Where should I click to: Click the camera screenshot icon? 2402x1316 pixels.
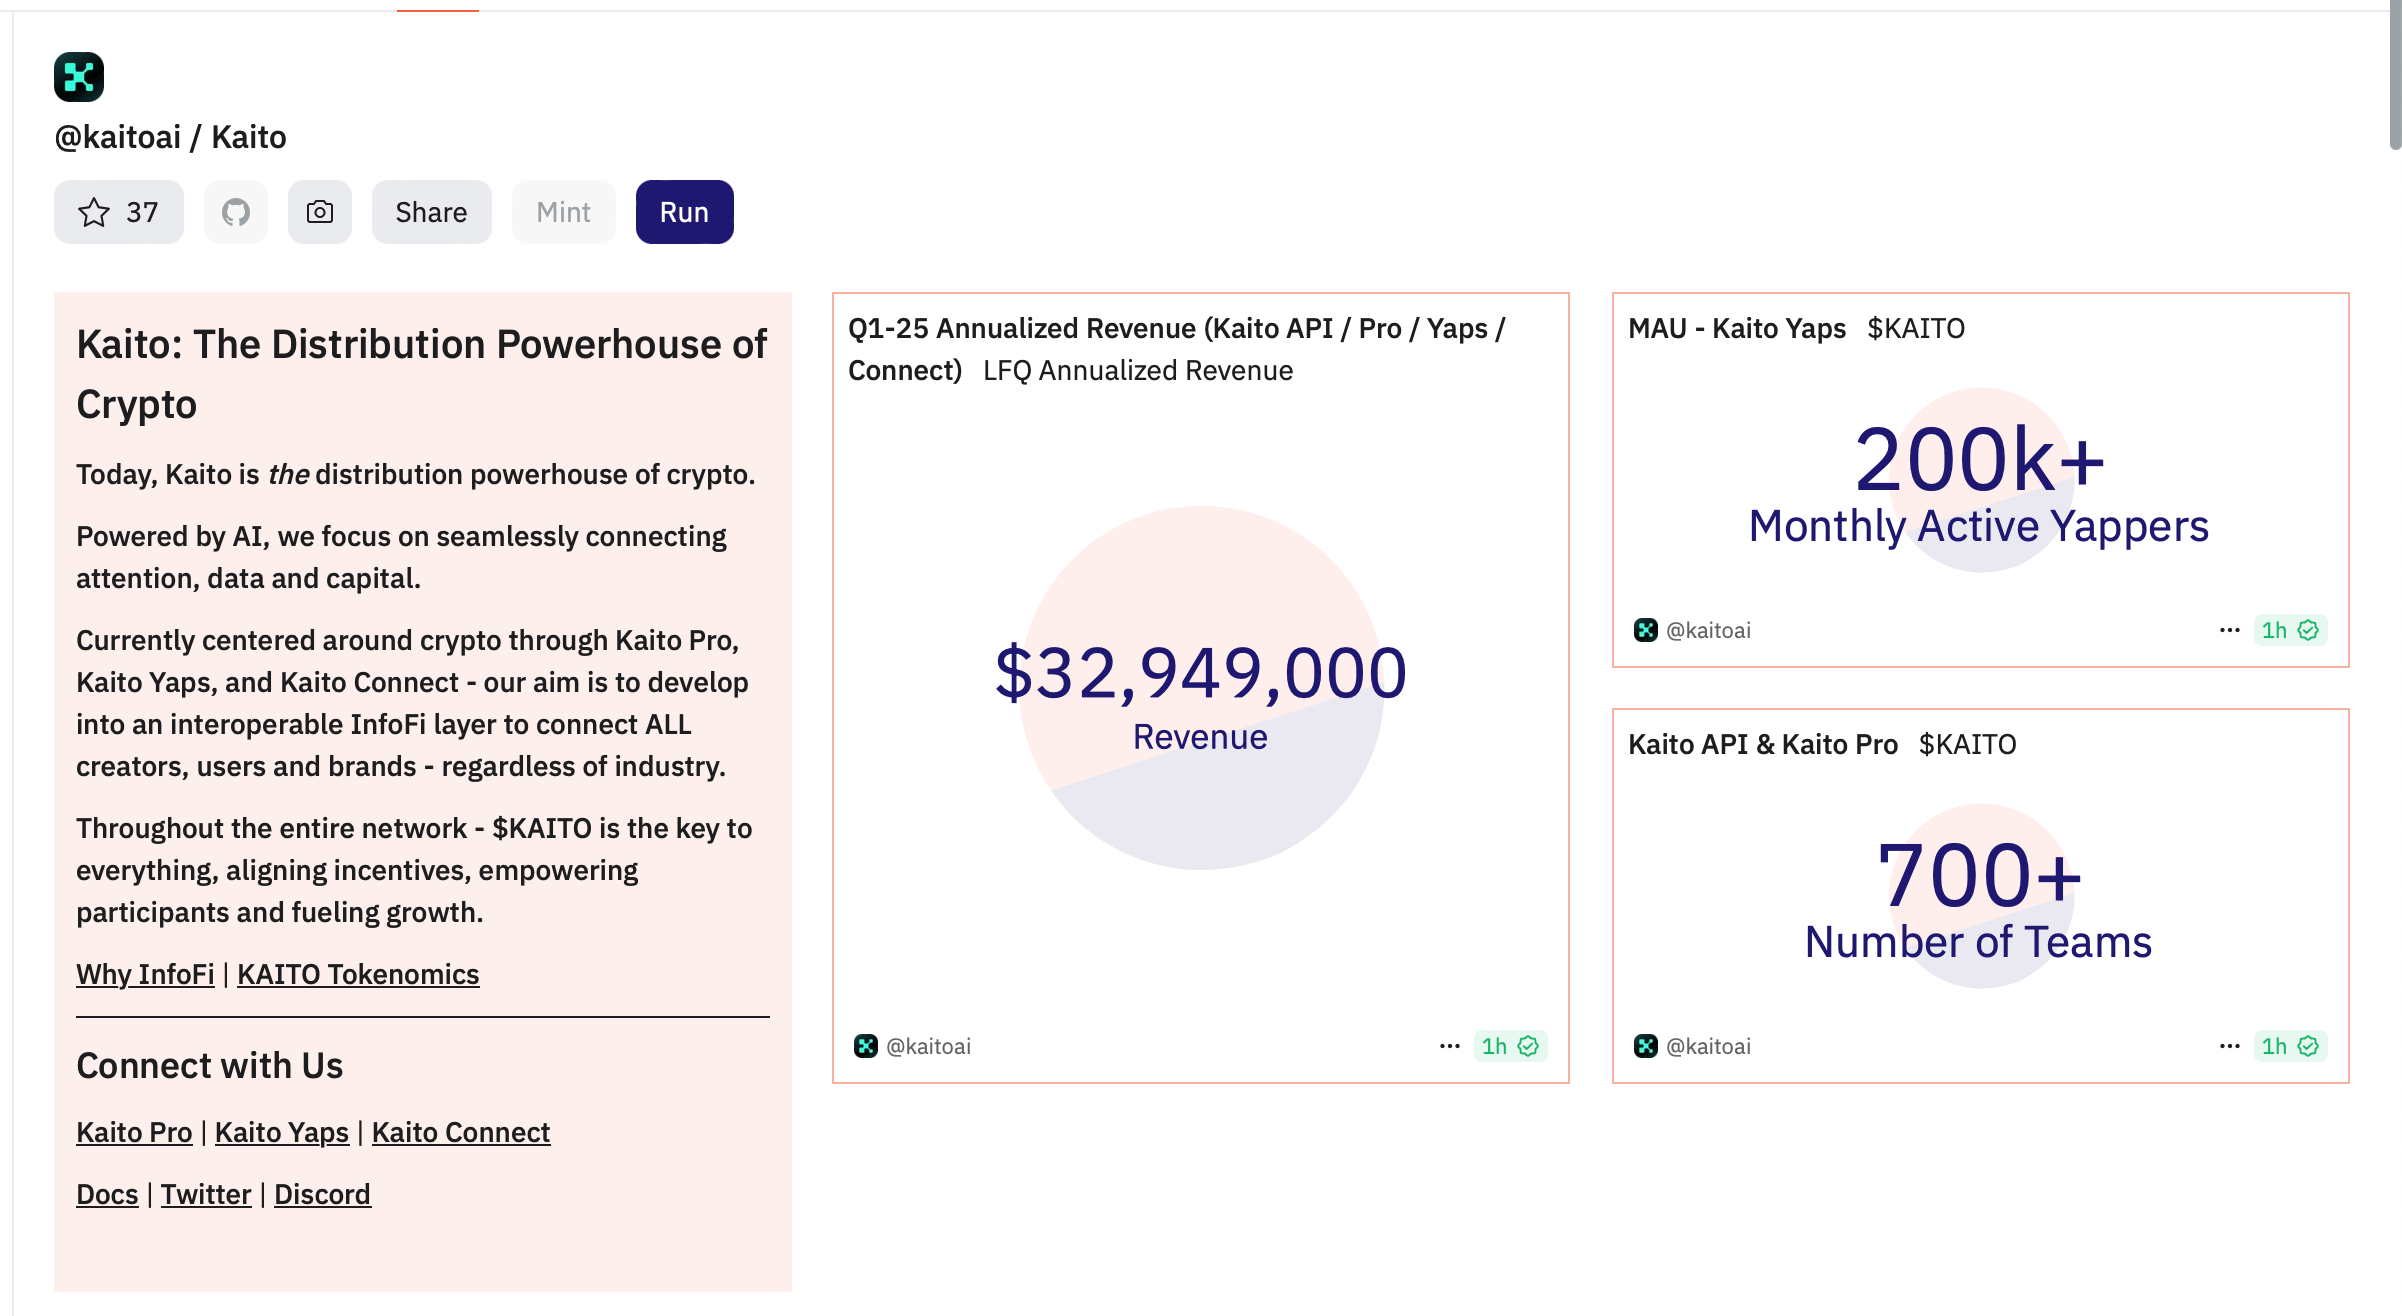pos(320,212)
